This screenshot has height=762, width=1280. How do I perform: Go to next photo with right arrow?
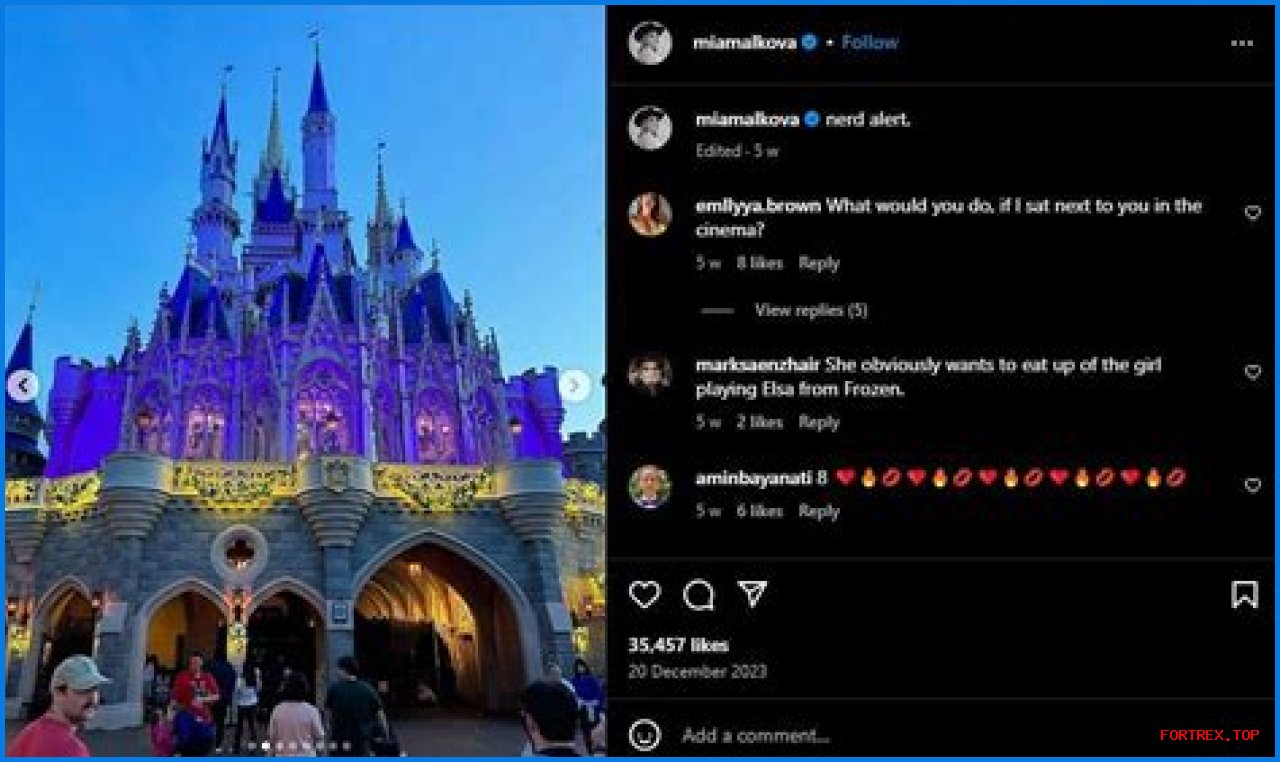574,386
